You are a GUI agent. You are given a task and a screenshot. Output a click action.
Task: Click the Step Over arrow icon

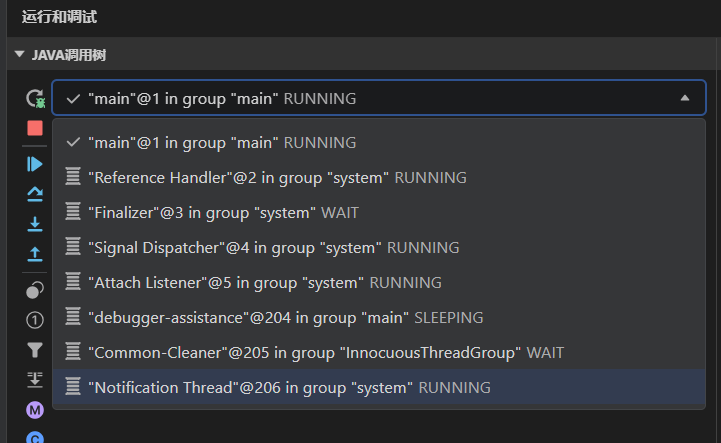pyautogui.click(x=35, y=194)
